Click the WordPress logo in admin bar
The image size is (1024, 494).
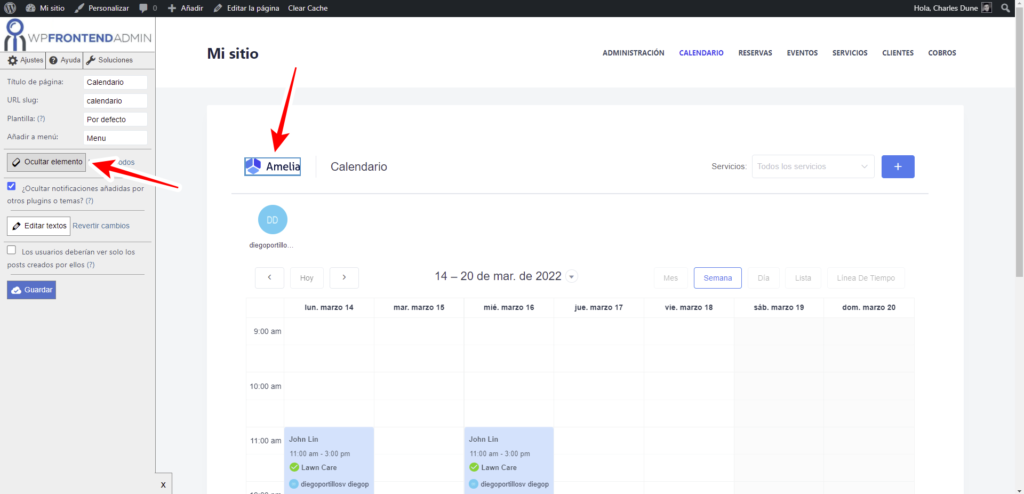point(11,8)
